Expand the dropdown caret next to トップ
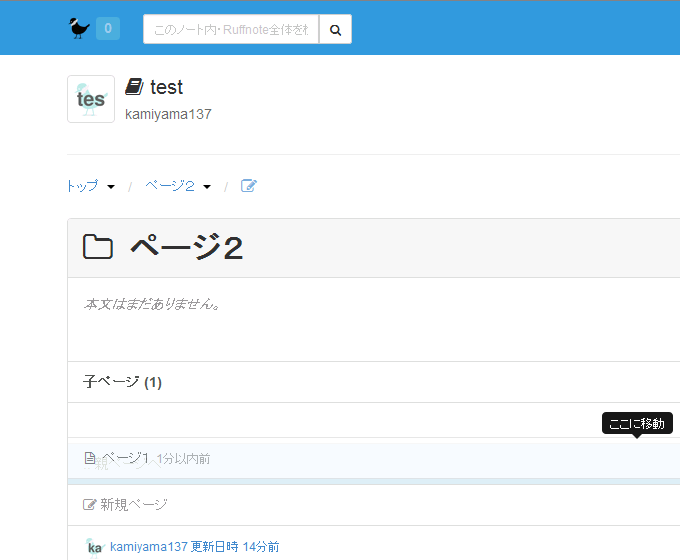This screenshot has height=560, width=680. point(110,187)
